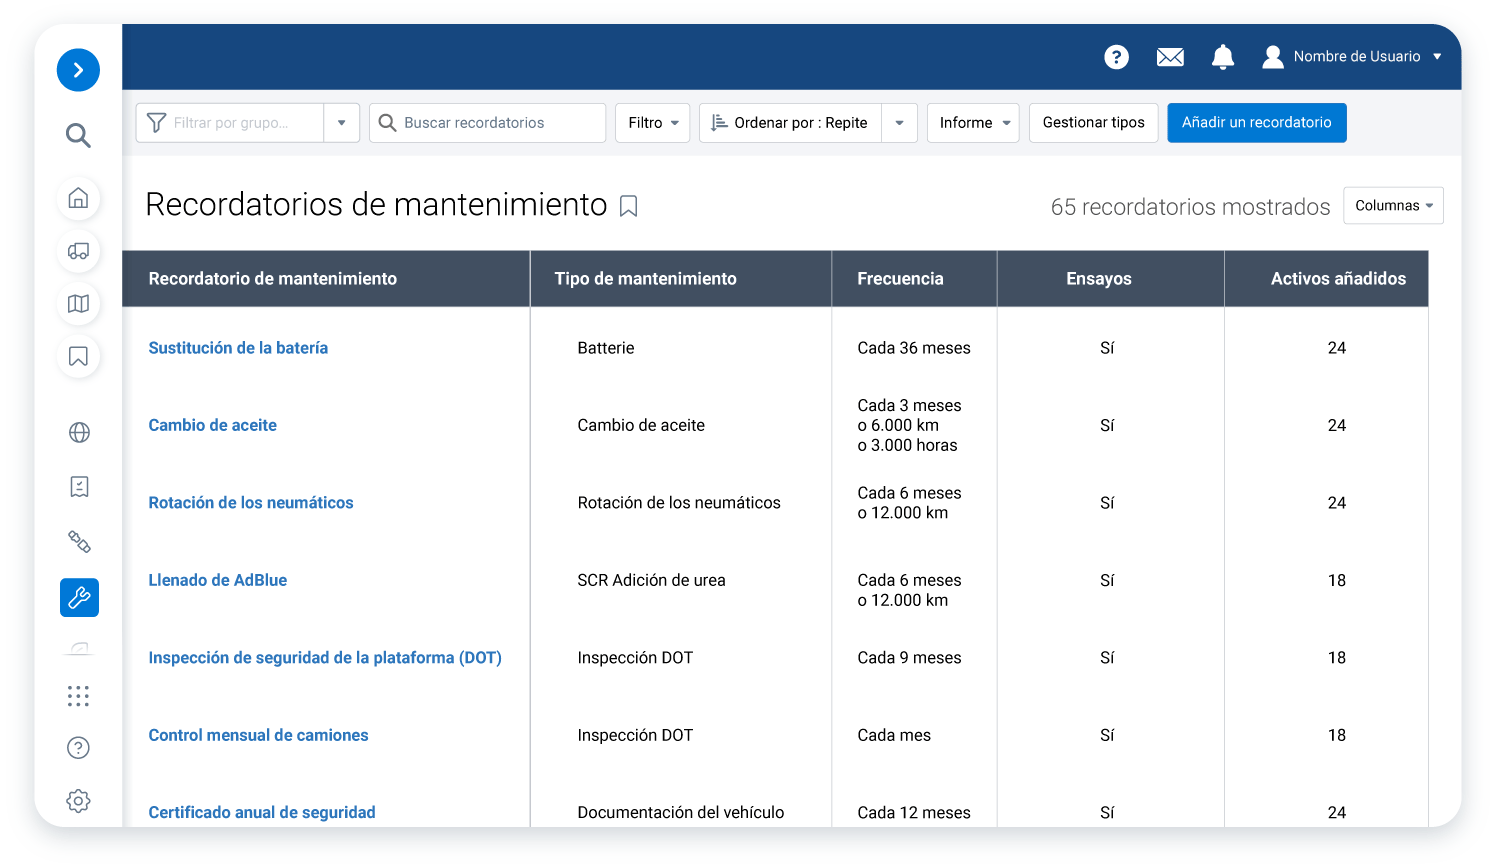Screen dimensions: 1496x866
Task: Open the settings gear in the sidebar
Action: click(78, 800)
